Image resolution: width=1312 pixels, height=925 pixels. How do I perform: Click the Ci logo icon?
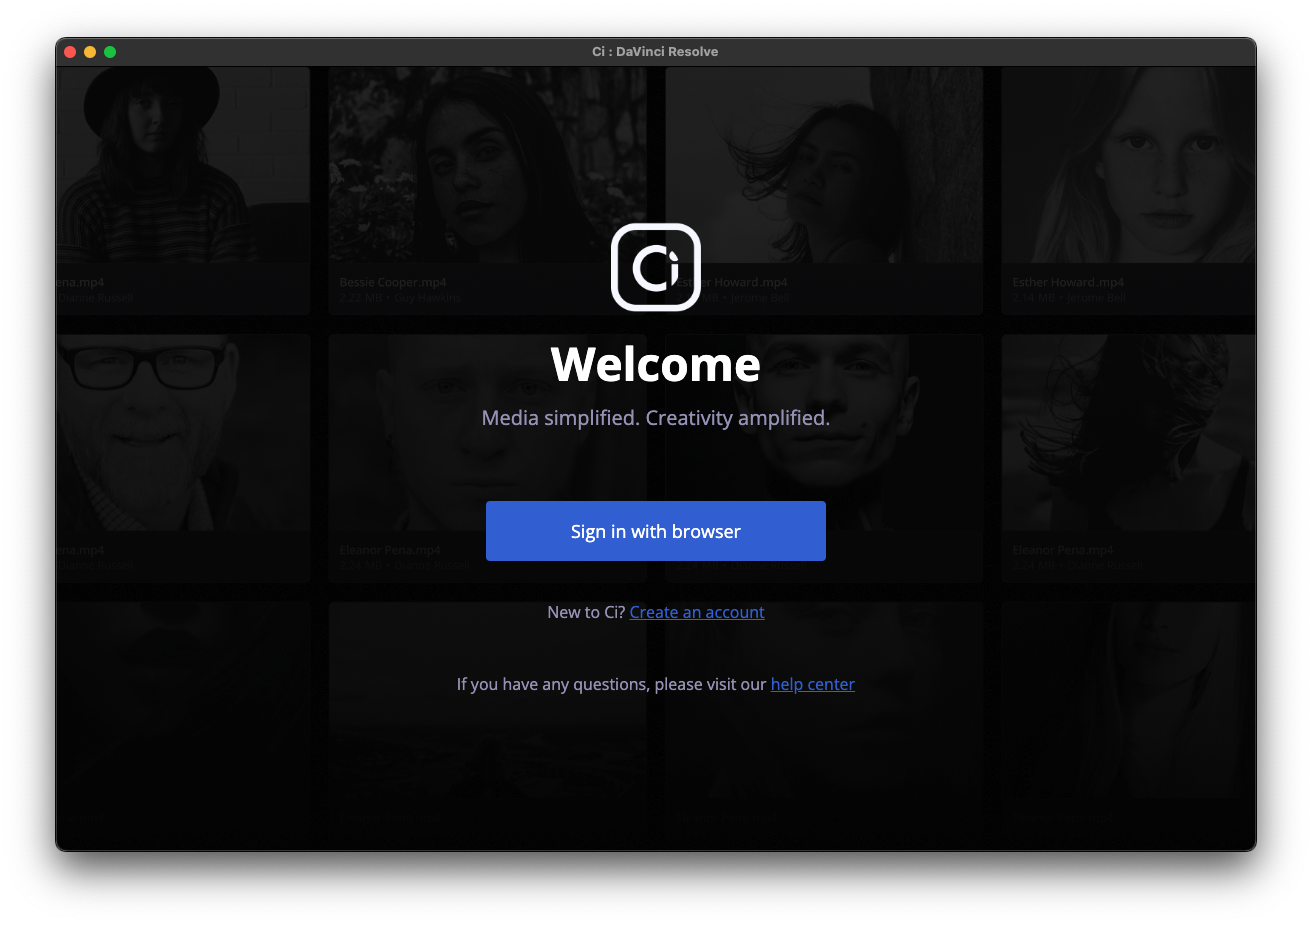(656, 267)
